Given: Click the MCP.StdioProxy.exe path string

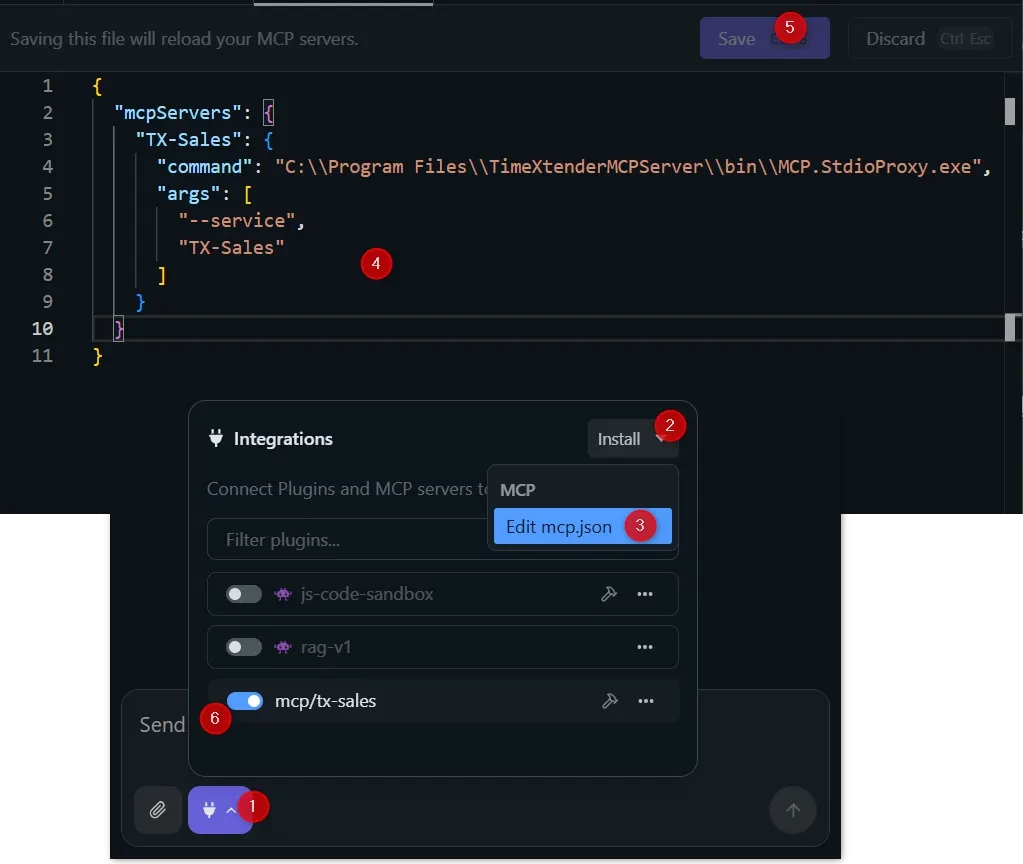Looking at the screenshot, I should [628, 166].
